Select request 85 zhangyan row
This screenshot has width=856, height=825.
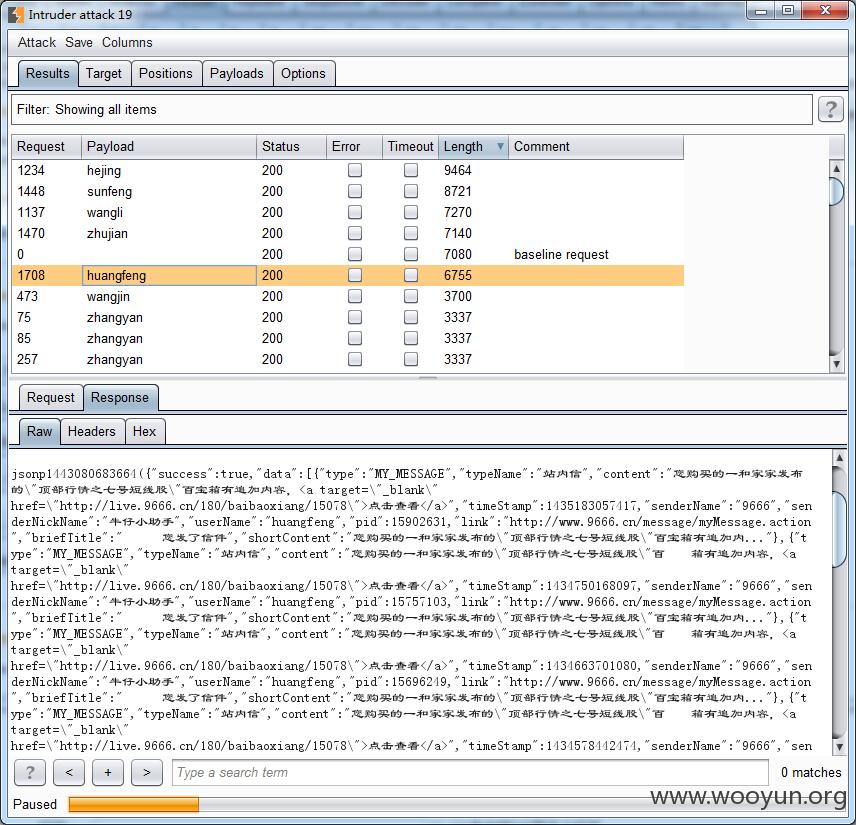point(347,339)
